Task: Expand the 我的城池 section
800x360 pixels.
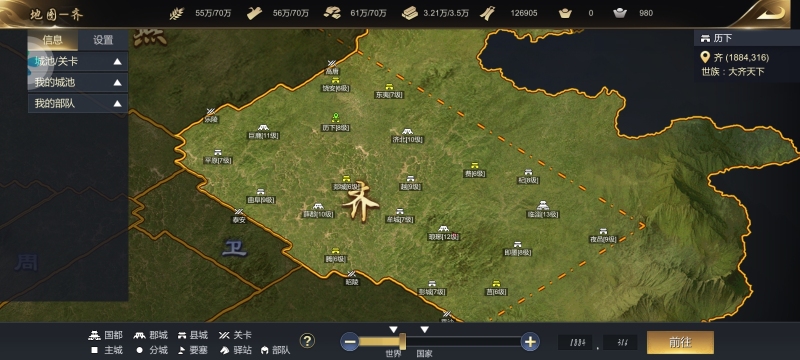Action: click(78, 82)
